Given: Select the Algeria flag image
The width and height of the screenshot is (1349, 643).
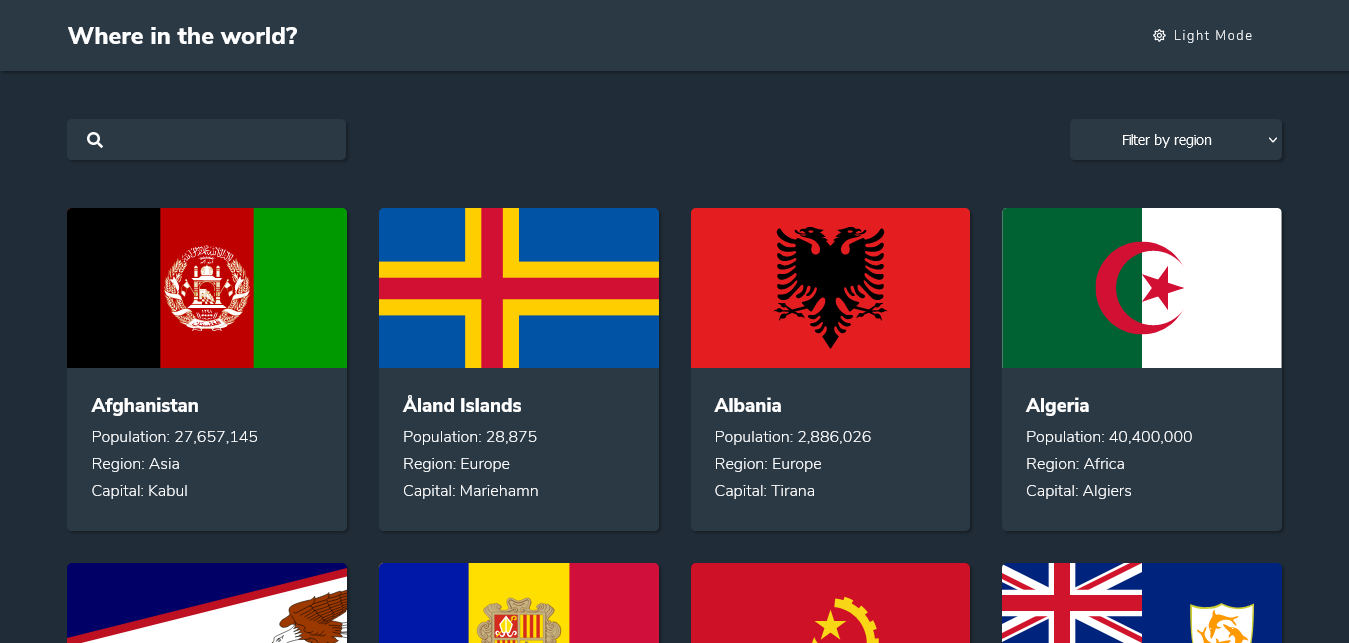Looking at the screenshot, I should (1142, 288).
